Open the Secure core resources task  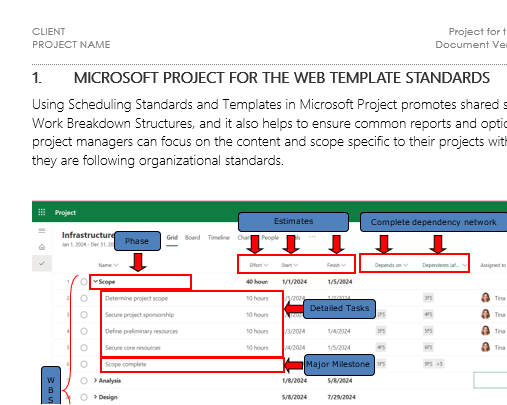coord(133,348)
